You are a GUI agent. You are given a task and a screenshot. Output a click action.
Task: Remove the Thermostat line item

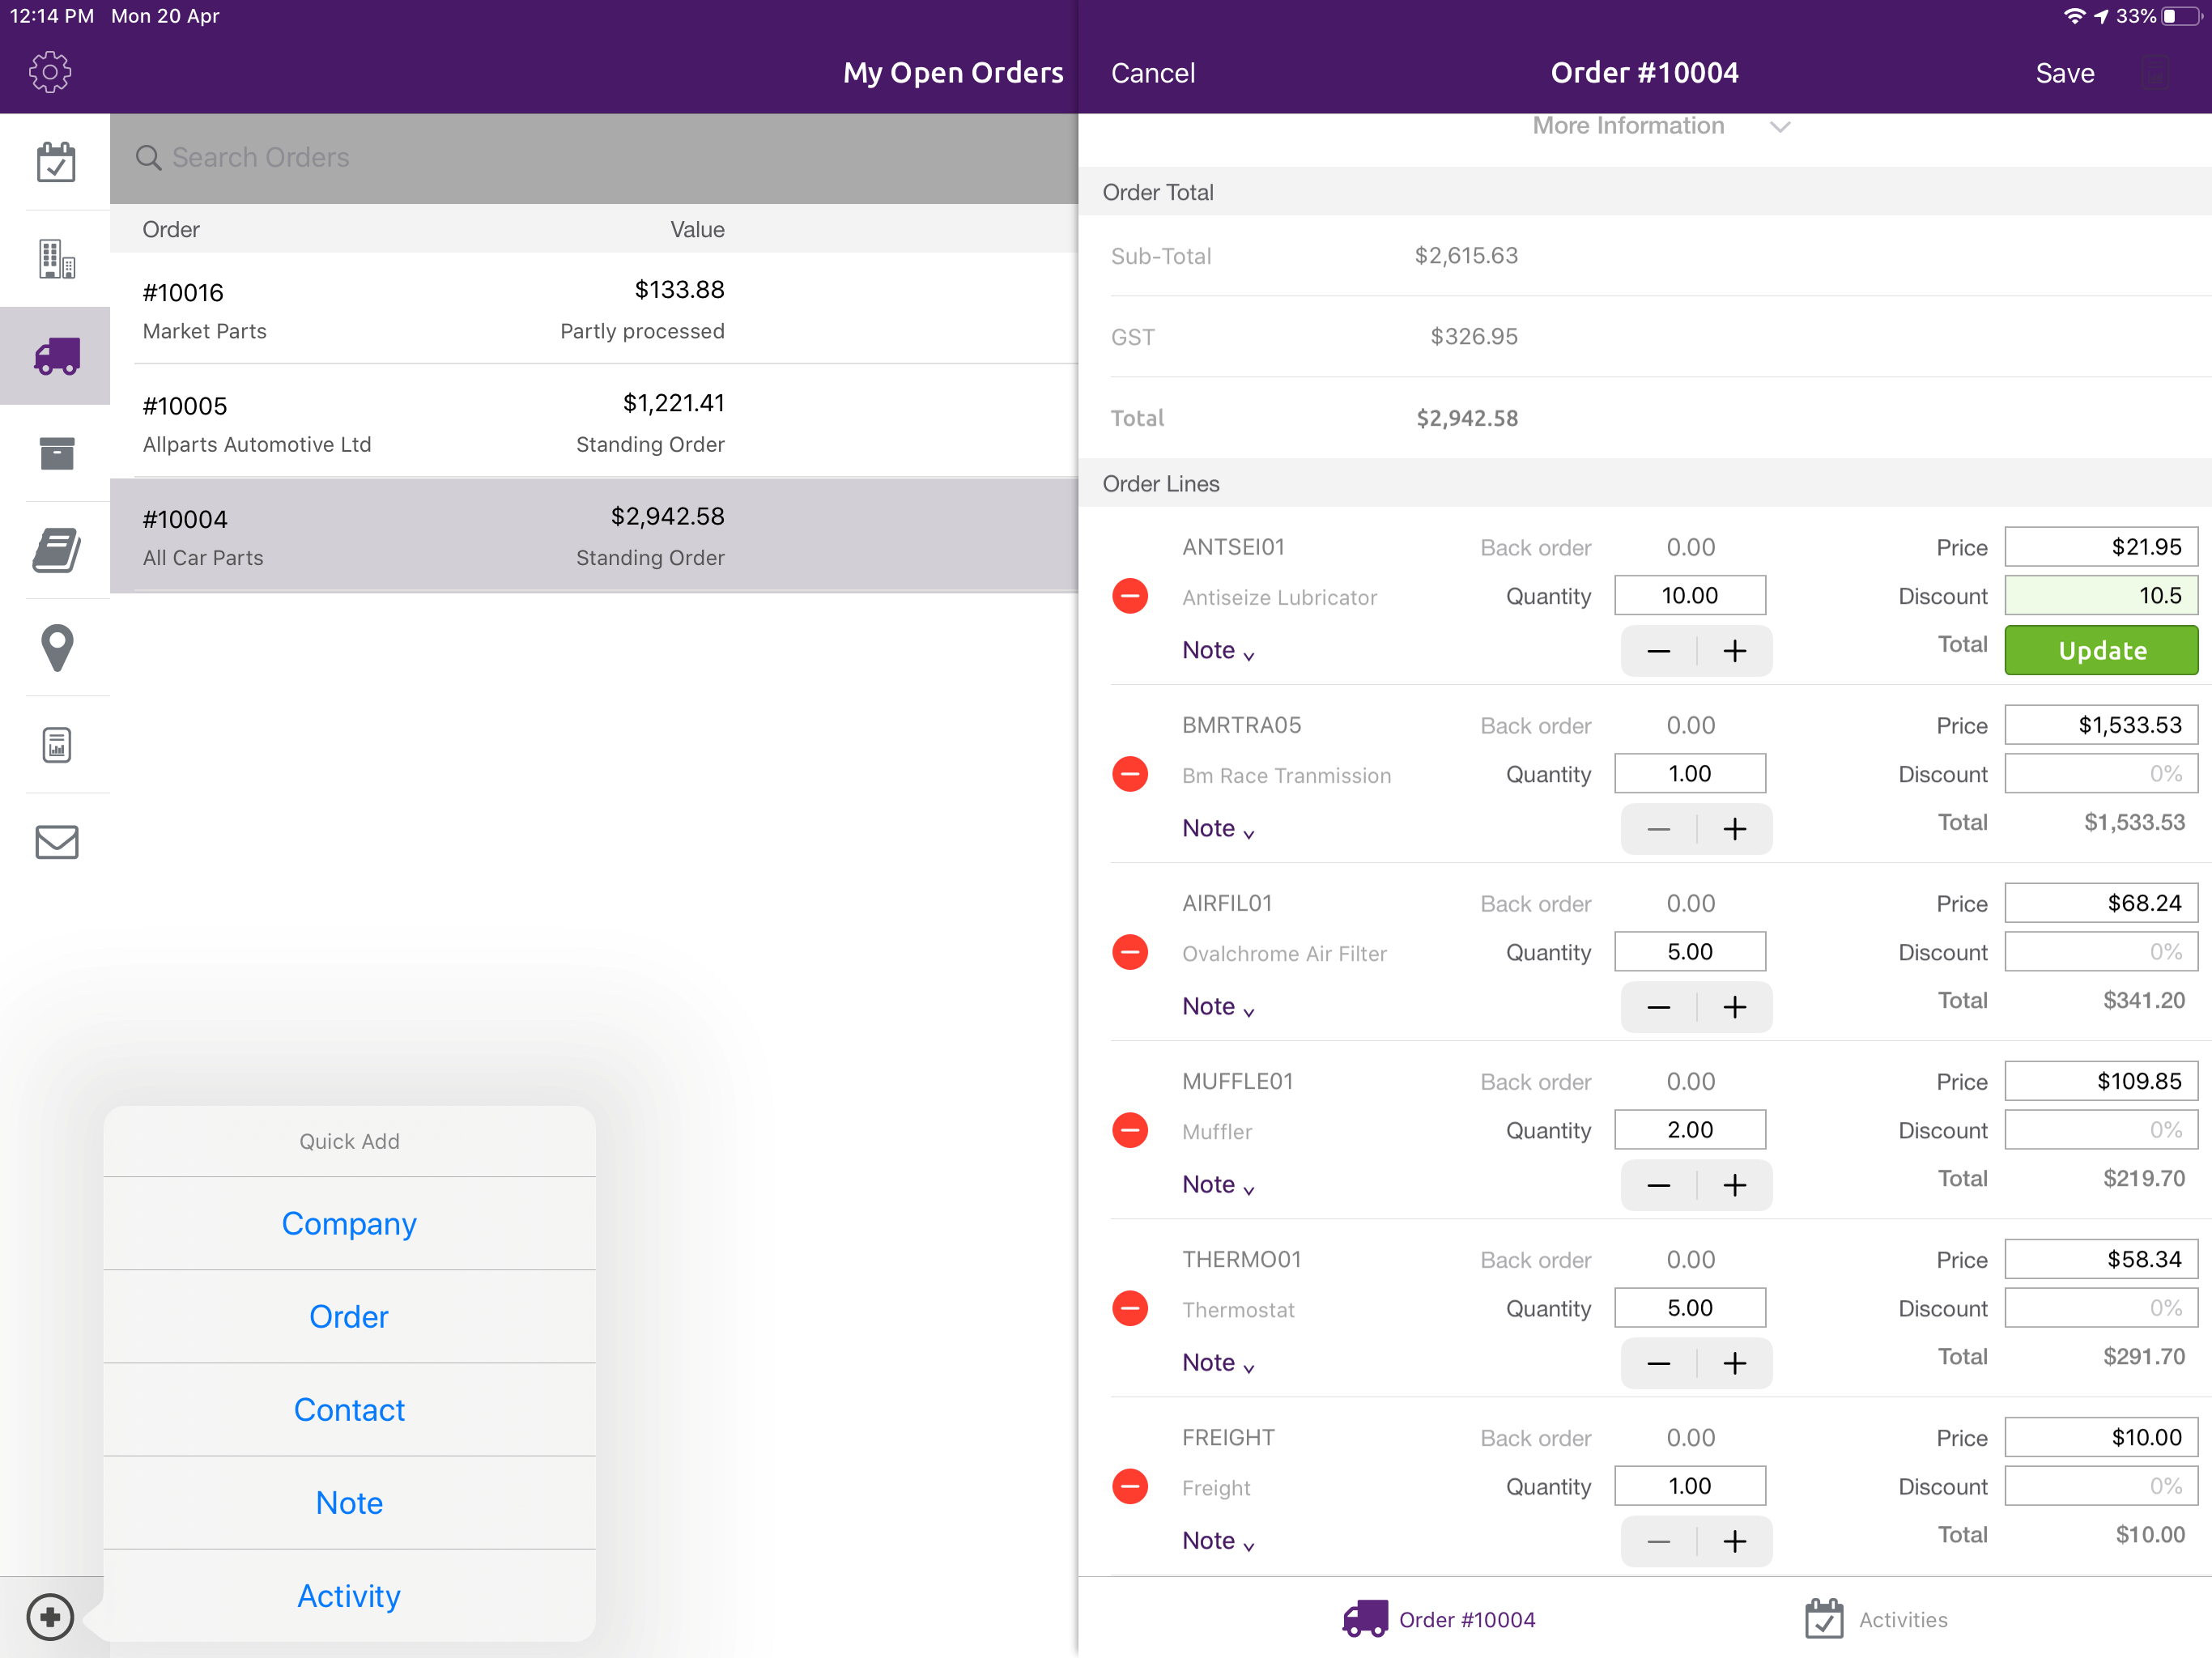[x=1130, y=1307]
